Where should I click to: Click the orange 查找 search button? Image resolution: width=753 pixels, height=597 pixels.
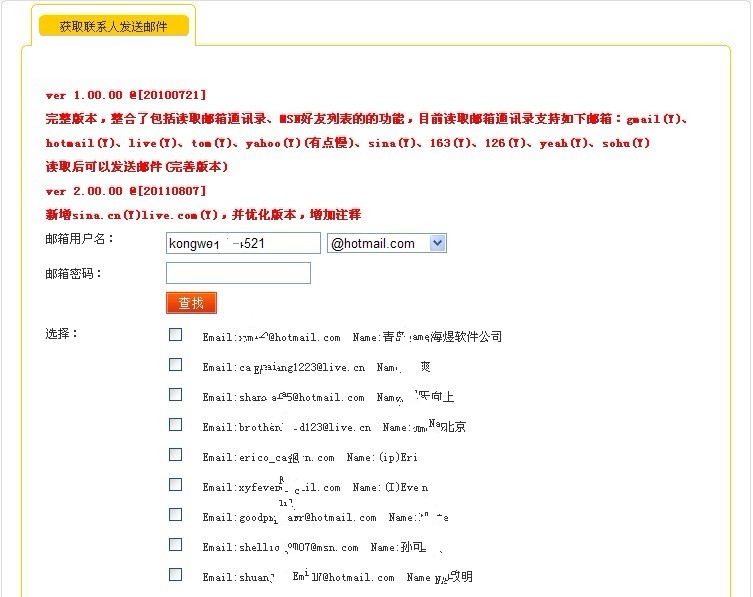(x=191, y=303)
